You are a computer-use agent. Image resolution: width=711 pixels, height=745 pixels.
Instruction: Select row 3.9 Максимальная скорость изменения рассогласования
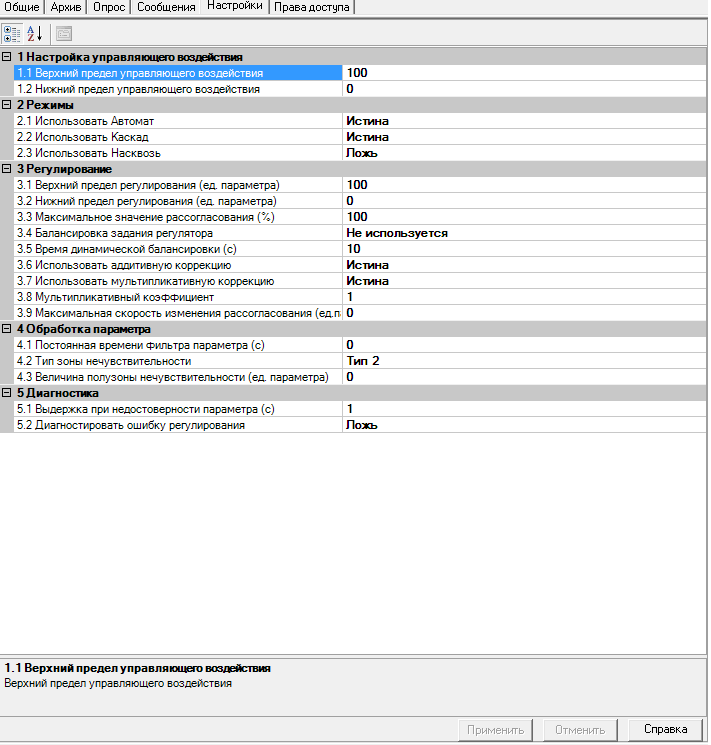click(x=178, y=313)
